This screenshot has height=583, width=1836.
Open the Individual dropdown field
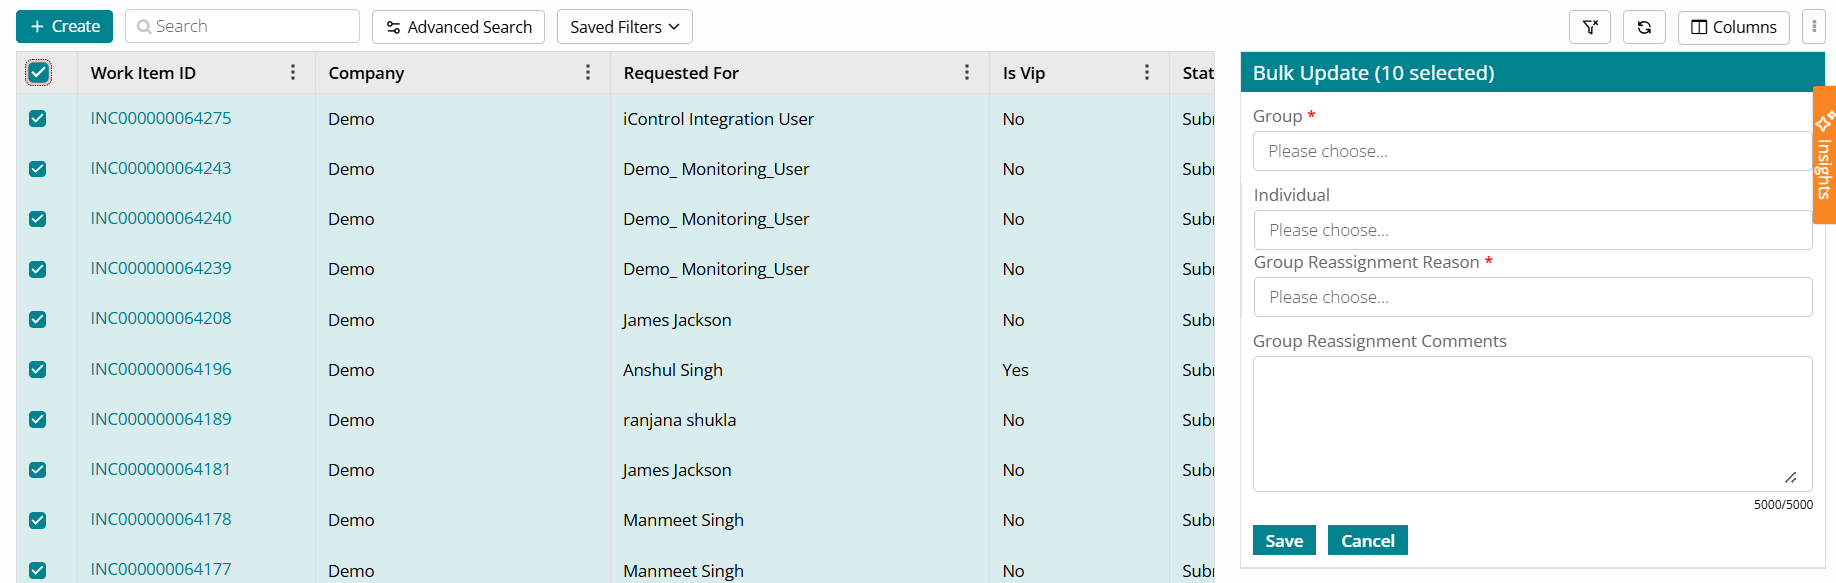(x=1532, y=230)
